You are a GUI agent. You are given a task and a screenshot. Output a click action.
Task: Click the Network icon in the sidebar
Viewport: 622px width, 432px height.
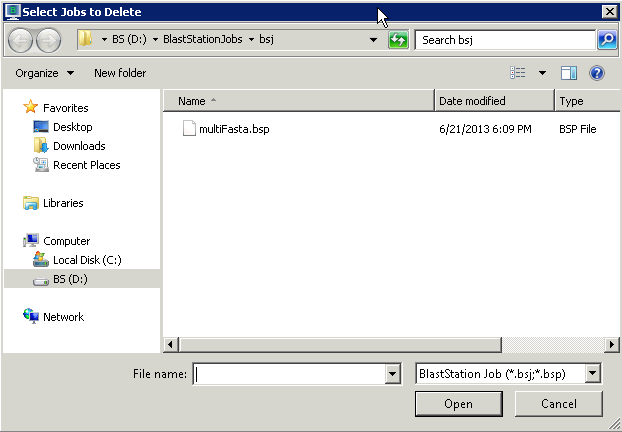coord(31,316)
